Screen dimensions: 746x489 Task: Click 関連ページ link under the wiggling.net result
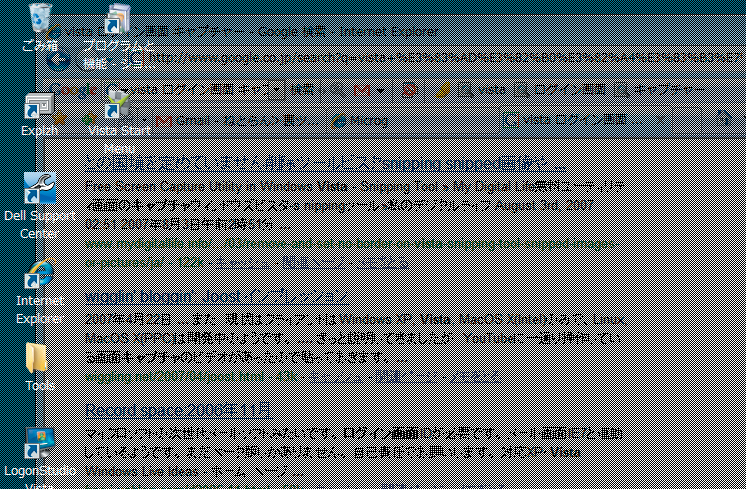point(406,377)
